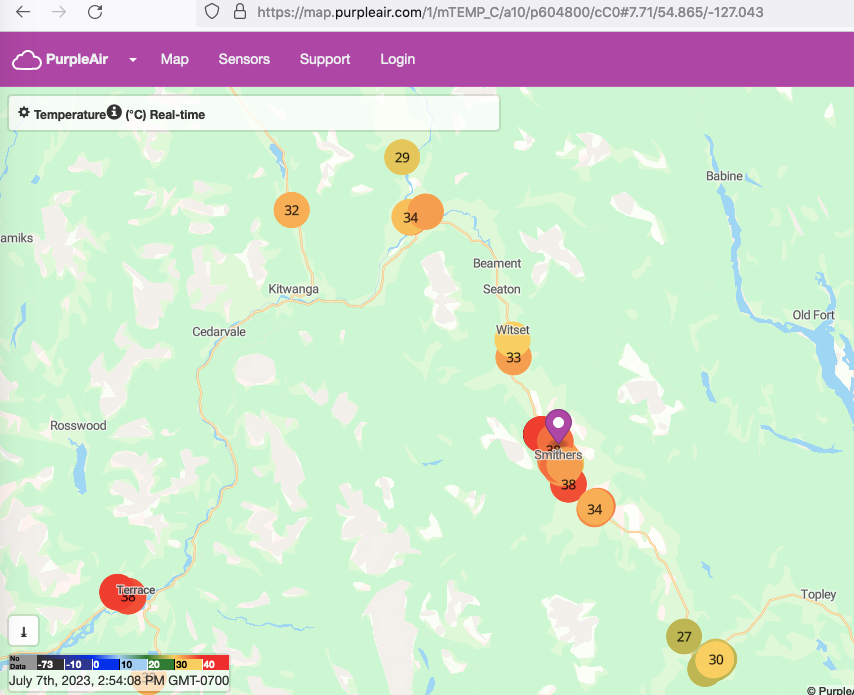Click the purple location pin at Smithers
The image size is (854, 695).
pyautogui.click(x=558, y=424)
